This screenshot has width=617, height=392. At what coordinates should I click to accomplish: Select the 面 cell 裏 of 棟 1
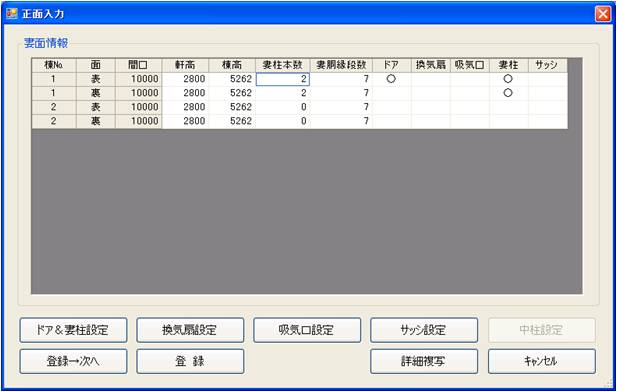[x=96, y=93]
